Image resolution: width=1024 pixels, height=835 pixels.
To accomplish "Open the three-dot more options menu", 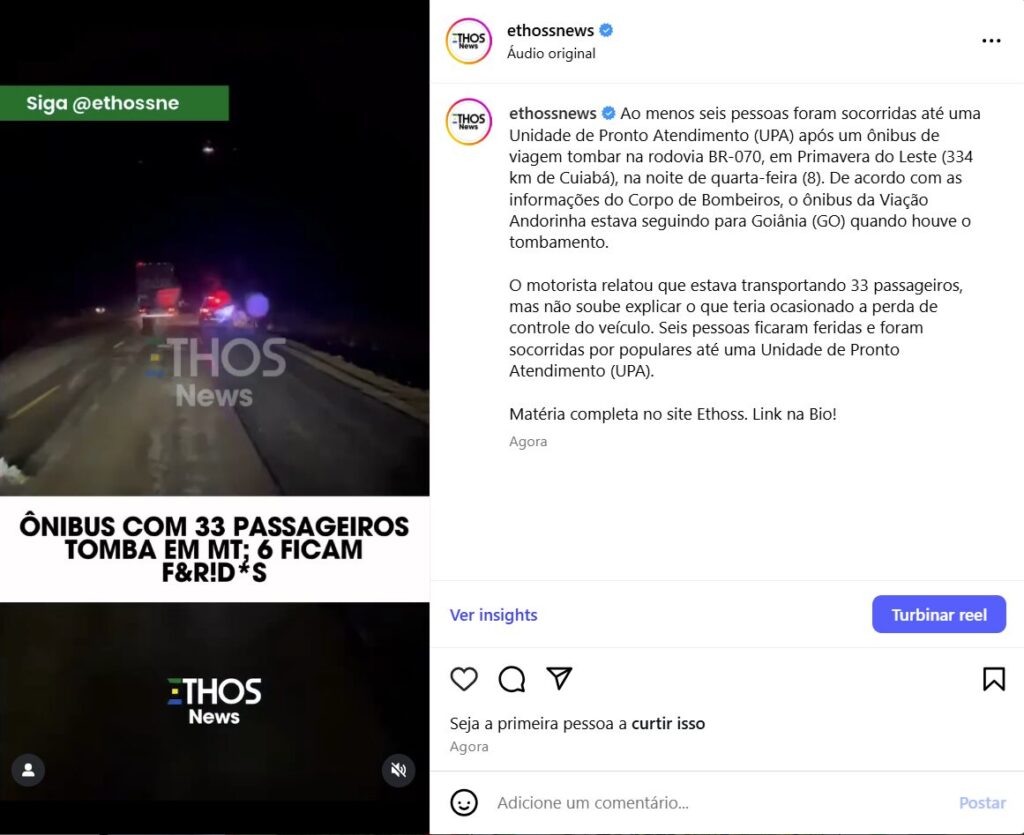I will [991, 40].
